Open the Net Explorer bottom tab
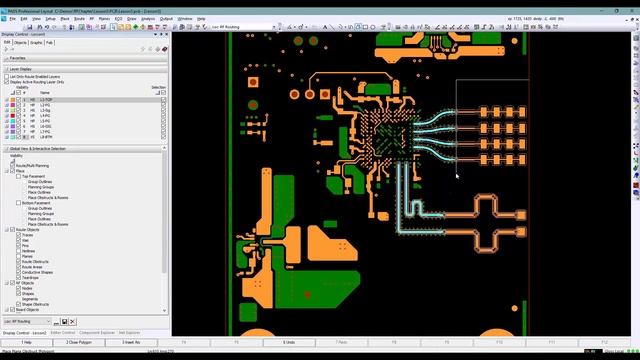Screen dimensions: 640x360 tap(129, 333)
